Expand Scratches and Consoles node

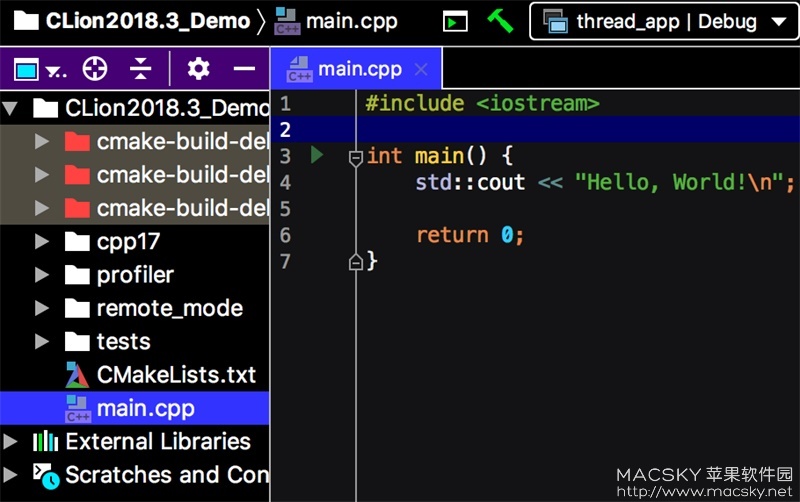[10, 474]
